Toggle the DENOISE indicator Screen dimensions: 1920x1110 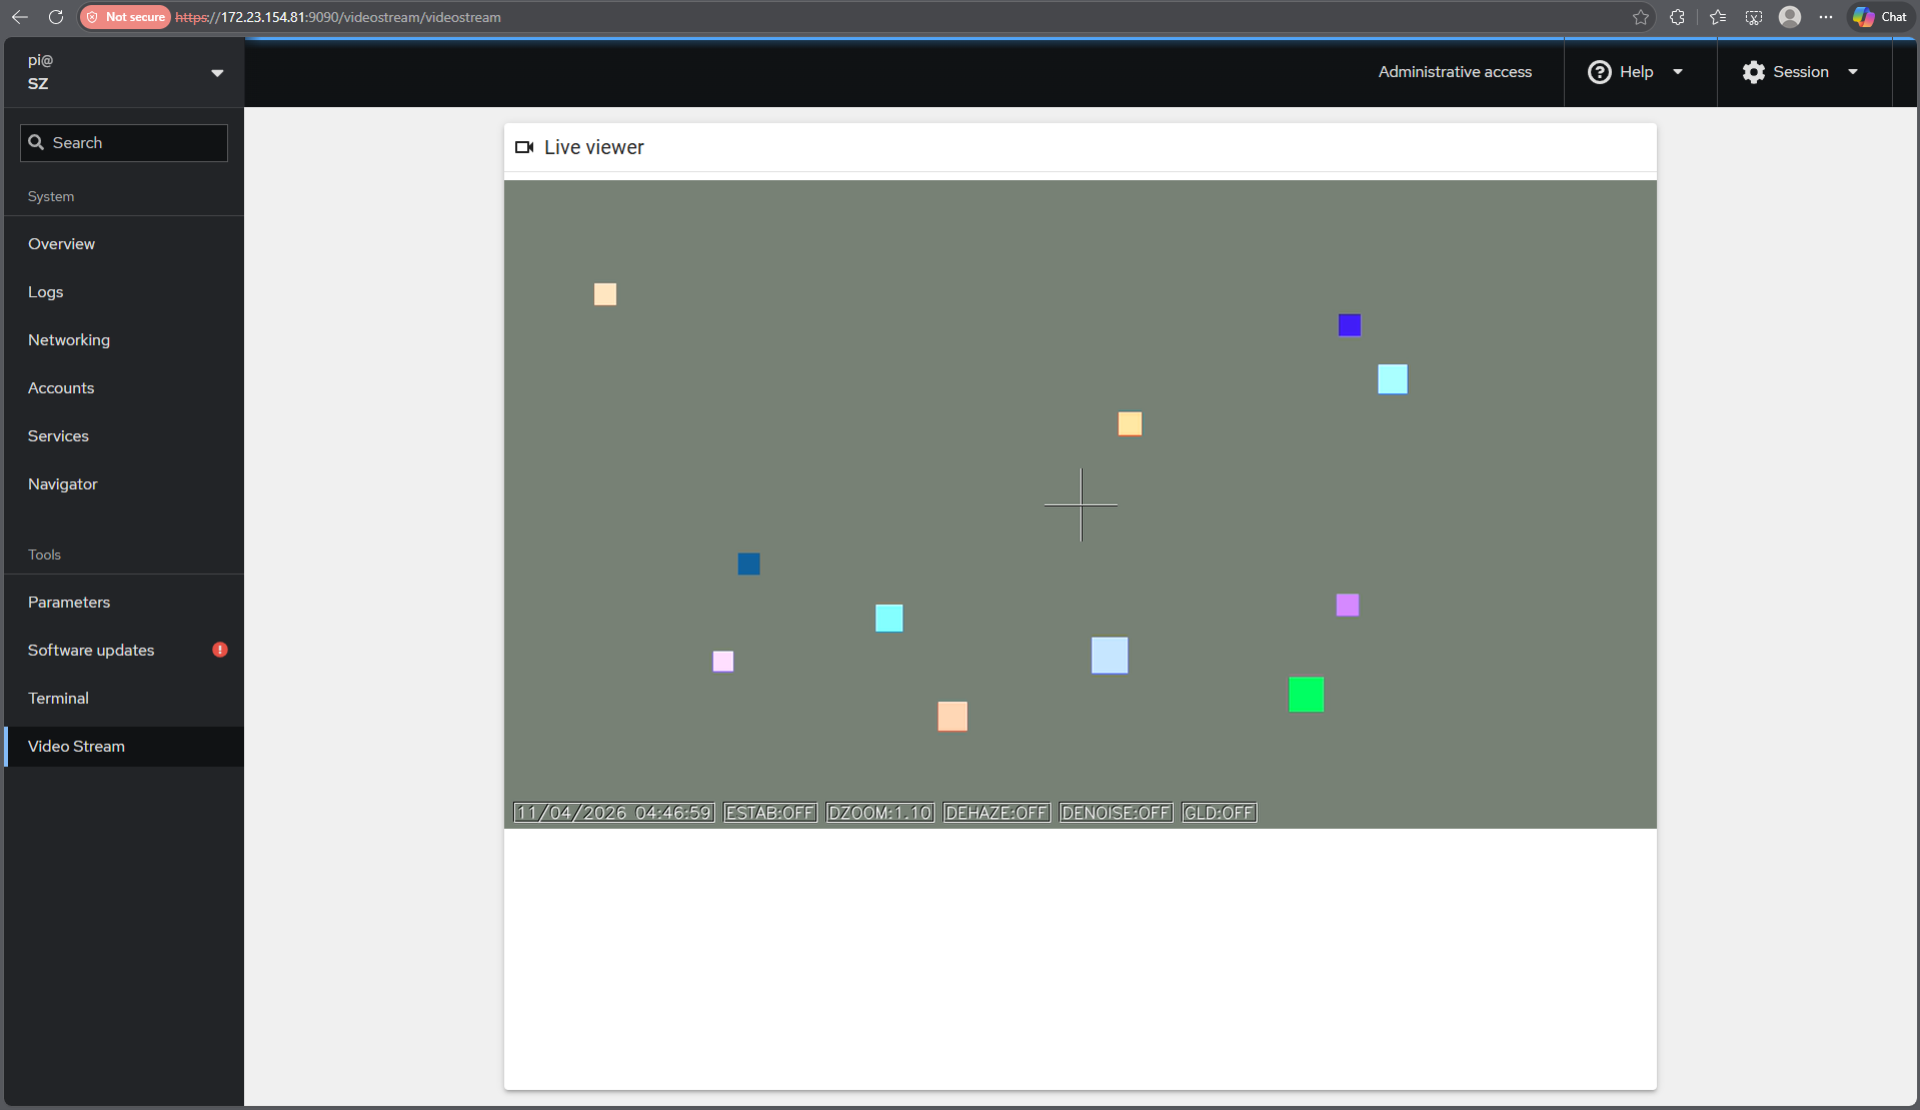click(x=1116, y=813)
